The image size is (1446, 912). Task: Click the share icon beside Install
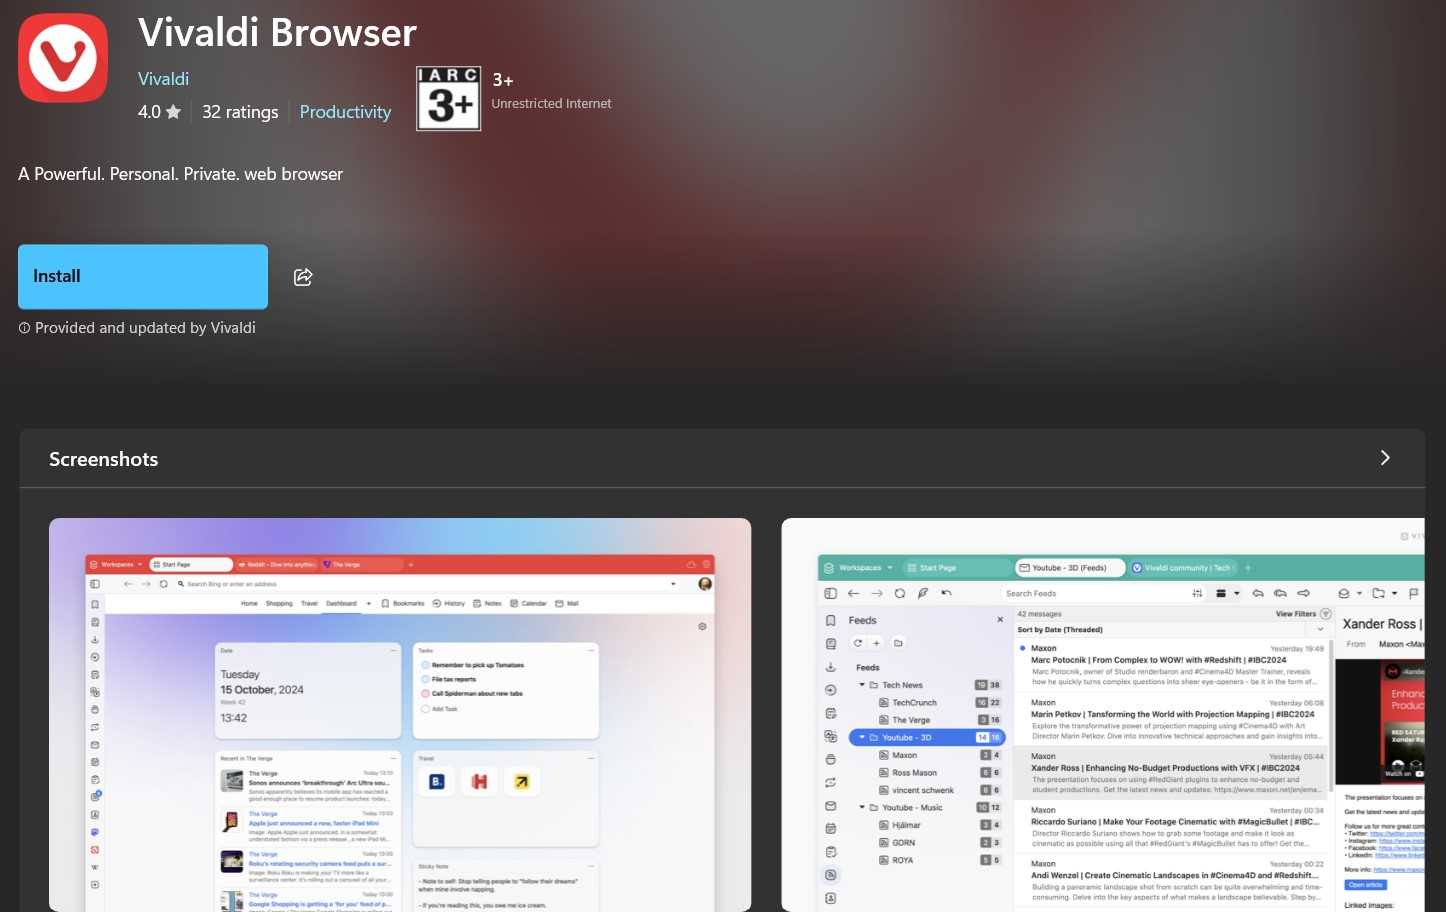click(x=303, y=277)
